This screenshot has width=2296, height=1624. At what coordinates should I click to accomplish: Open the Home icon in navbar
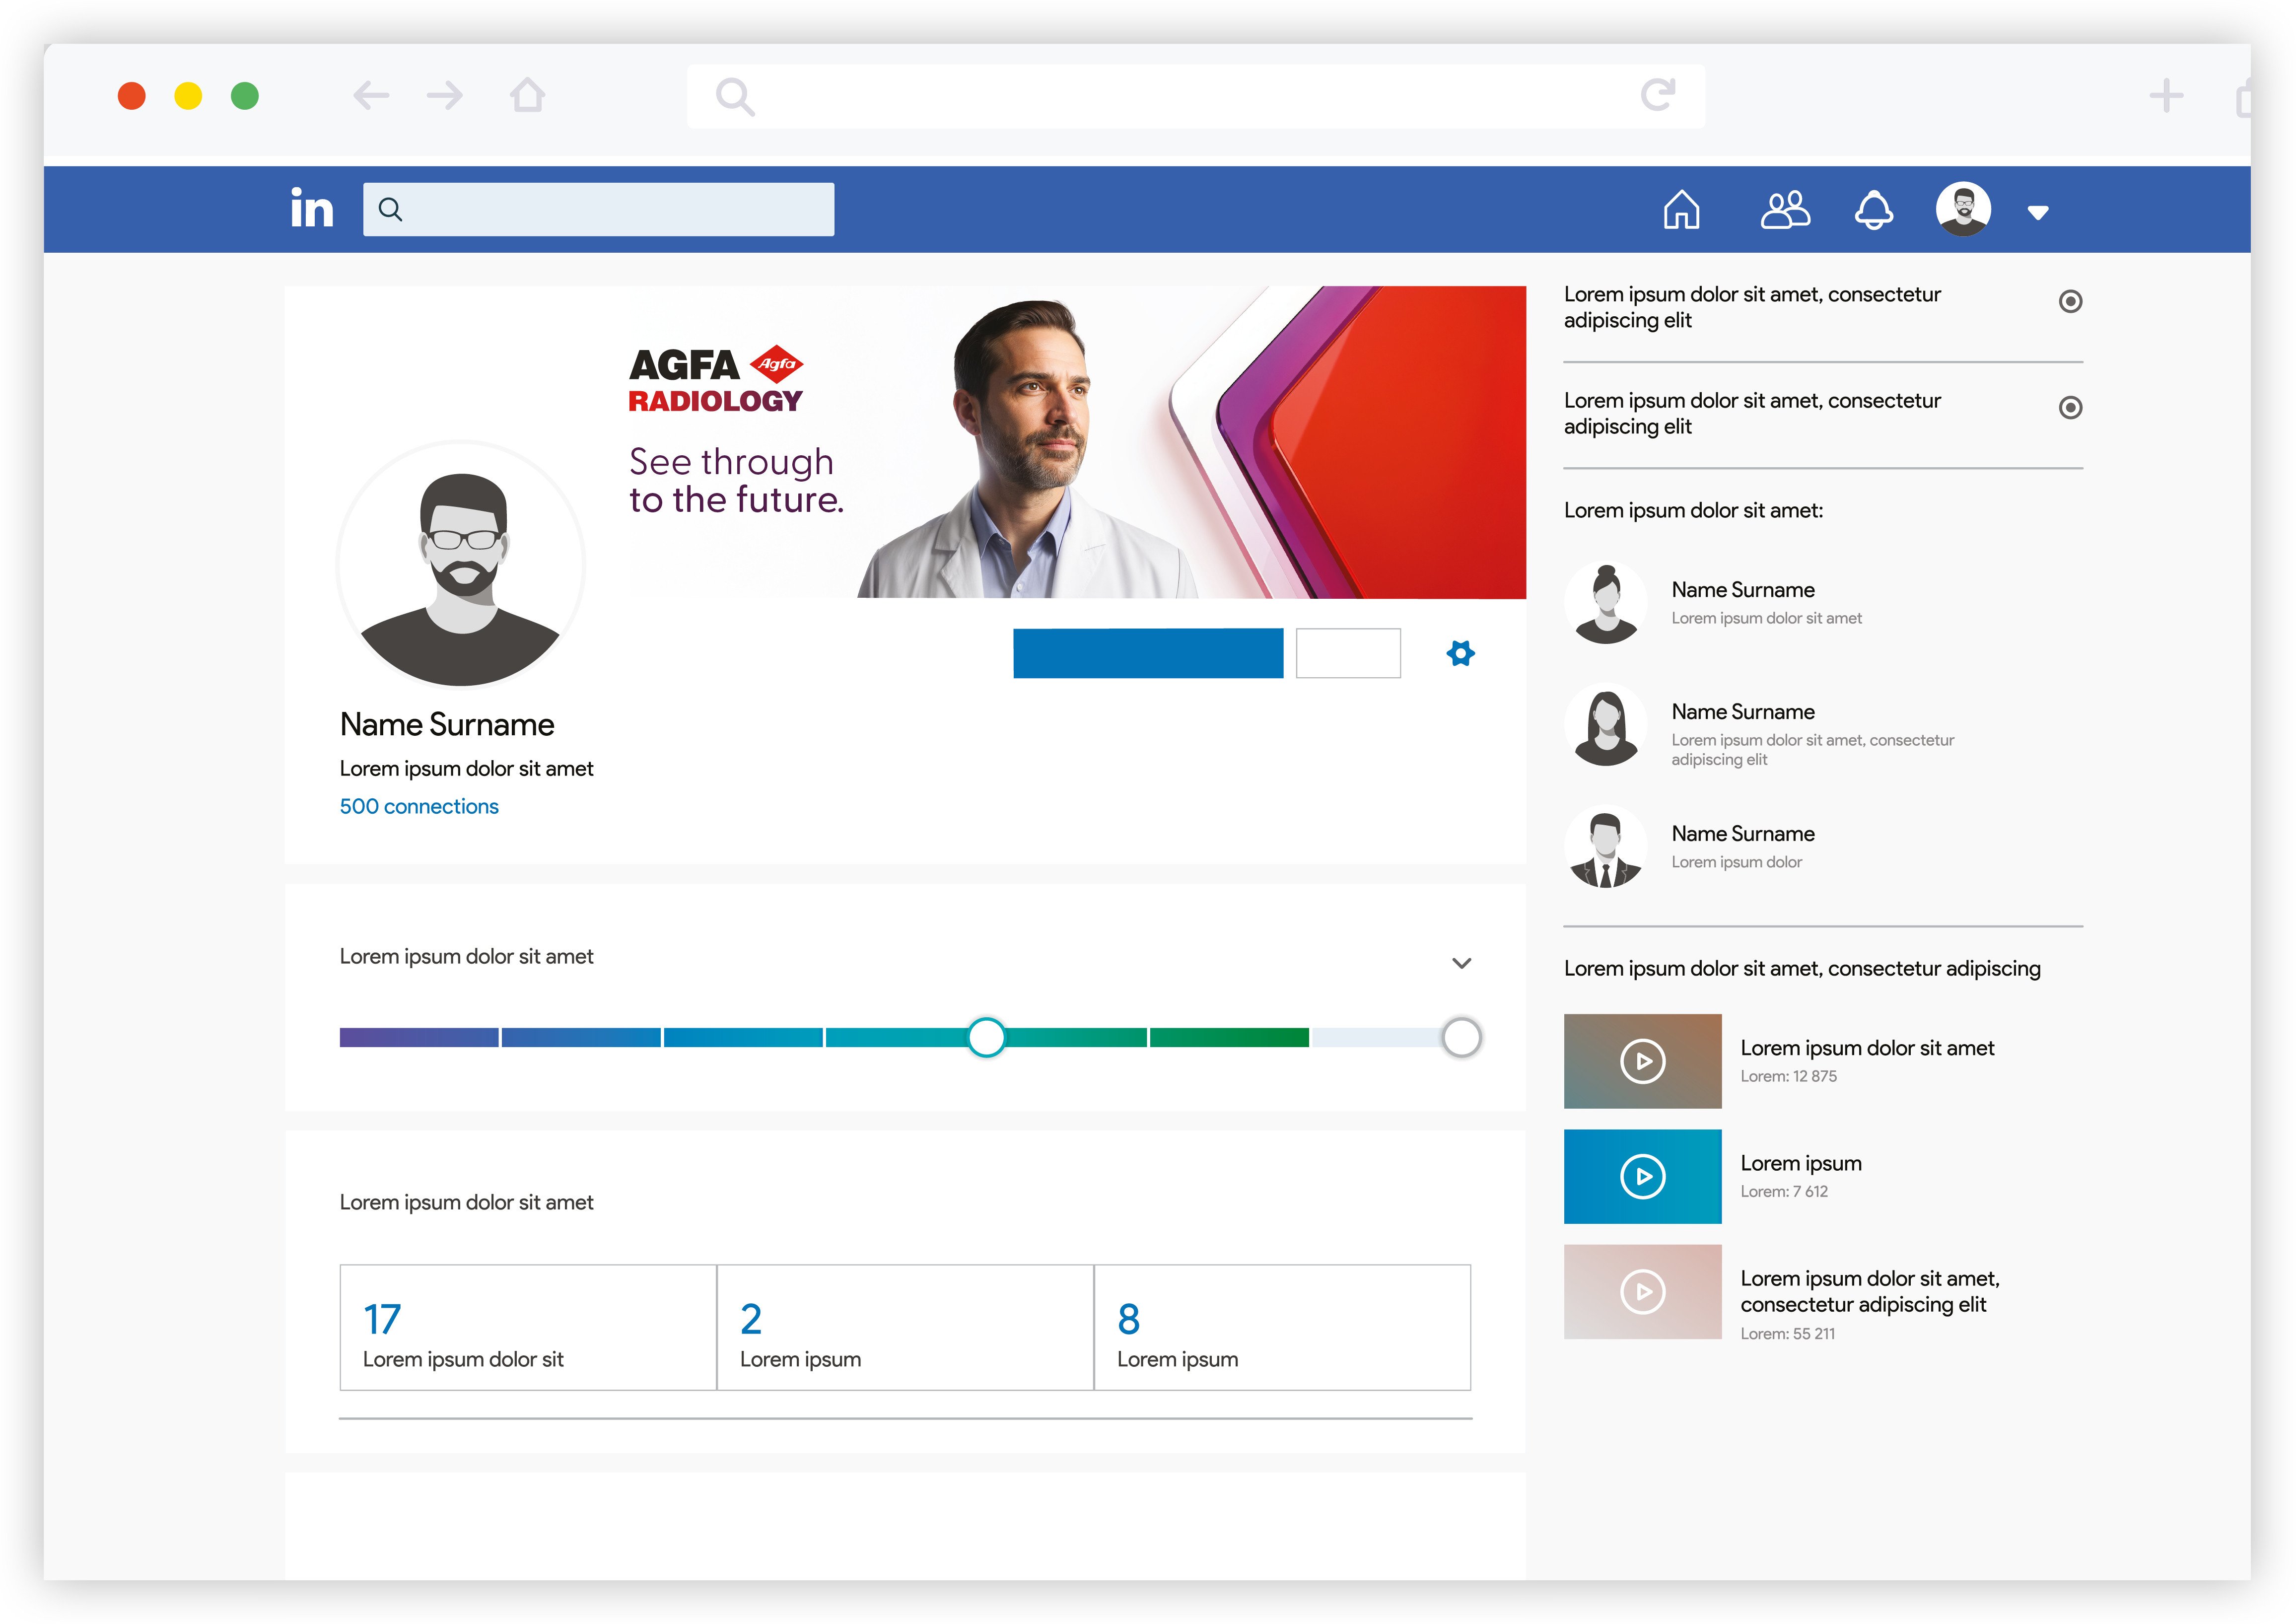point(1681,209)
